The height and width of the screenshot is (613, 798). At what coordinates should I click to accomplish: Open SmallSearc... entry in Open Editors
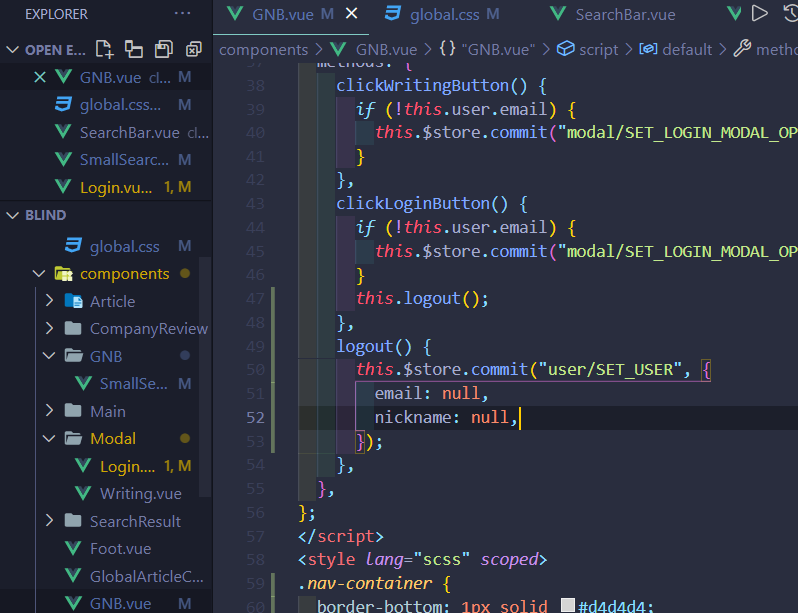click(x=106, y=160)
